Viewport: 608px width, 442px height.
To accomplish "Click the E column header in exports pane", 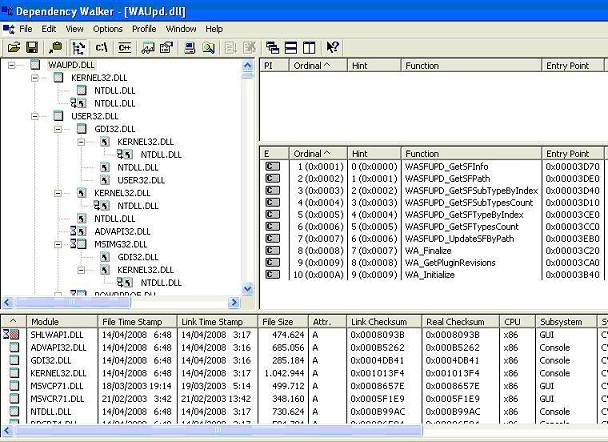I will tap(274, 154).
